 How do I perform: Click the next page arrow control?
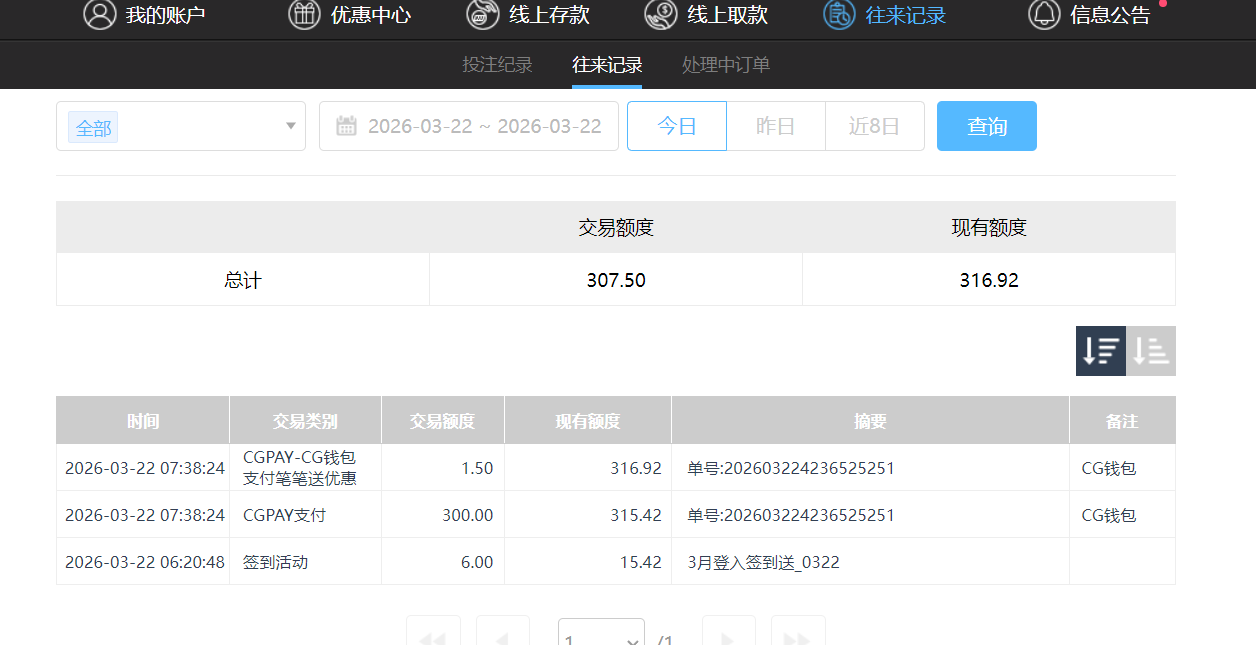pos(729,632)
